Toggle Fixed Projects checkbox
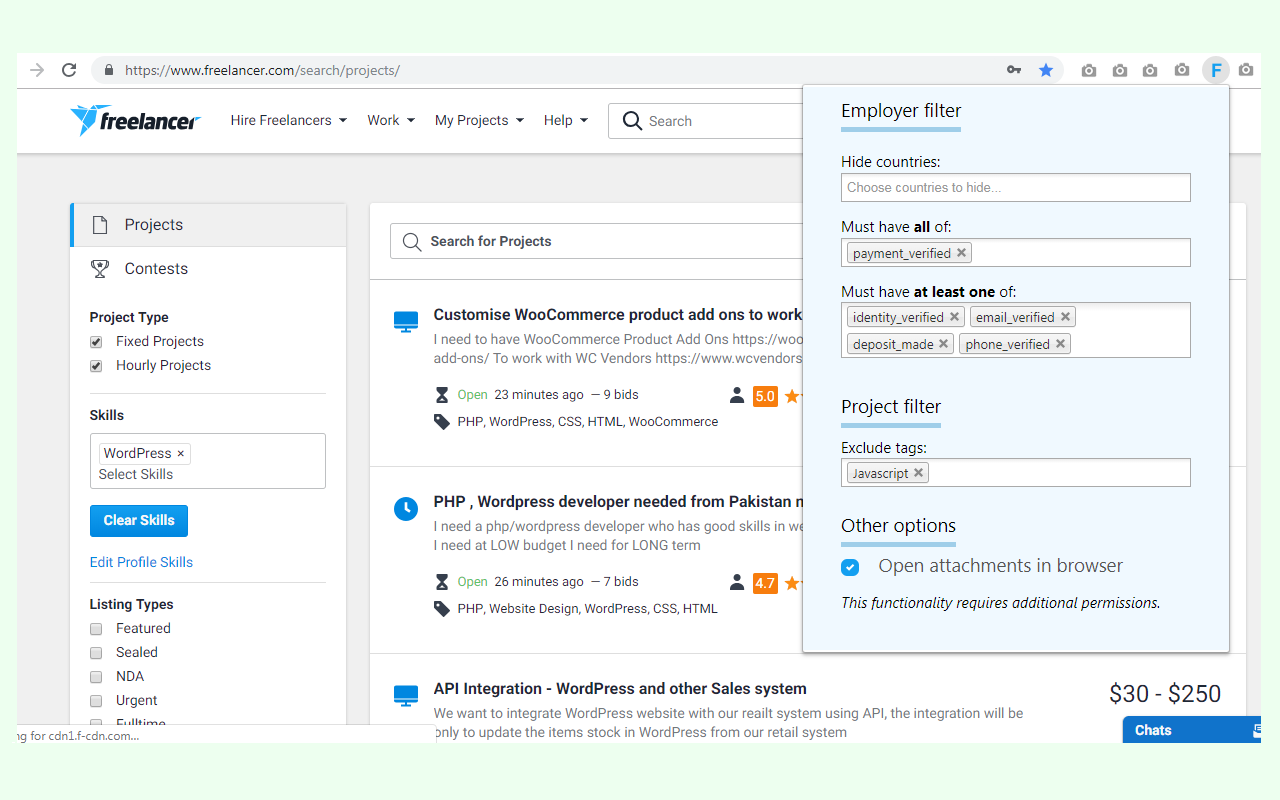This screenshot has height=800, width=1280. click(96, 342)
